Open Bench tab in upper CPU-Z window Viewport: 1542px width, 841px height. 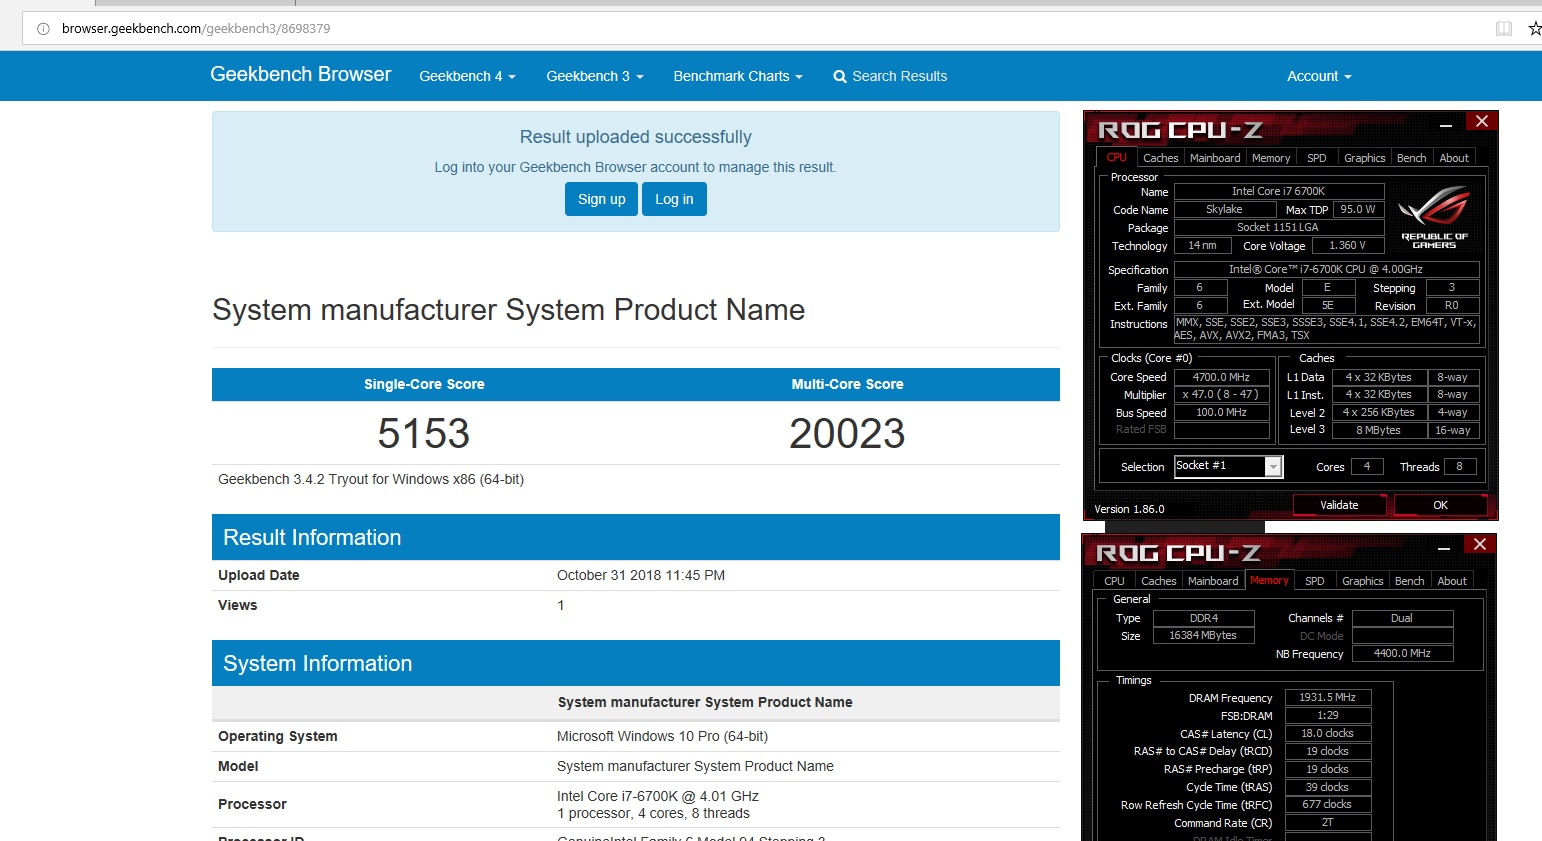1411,158
